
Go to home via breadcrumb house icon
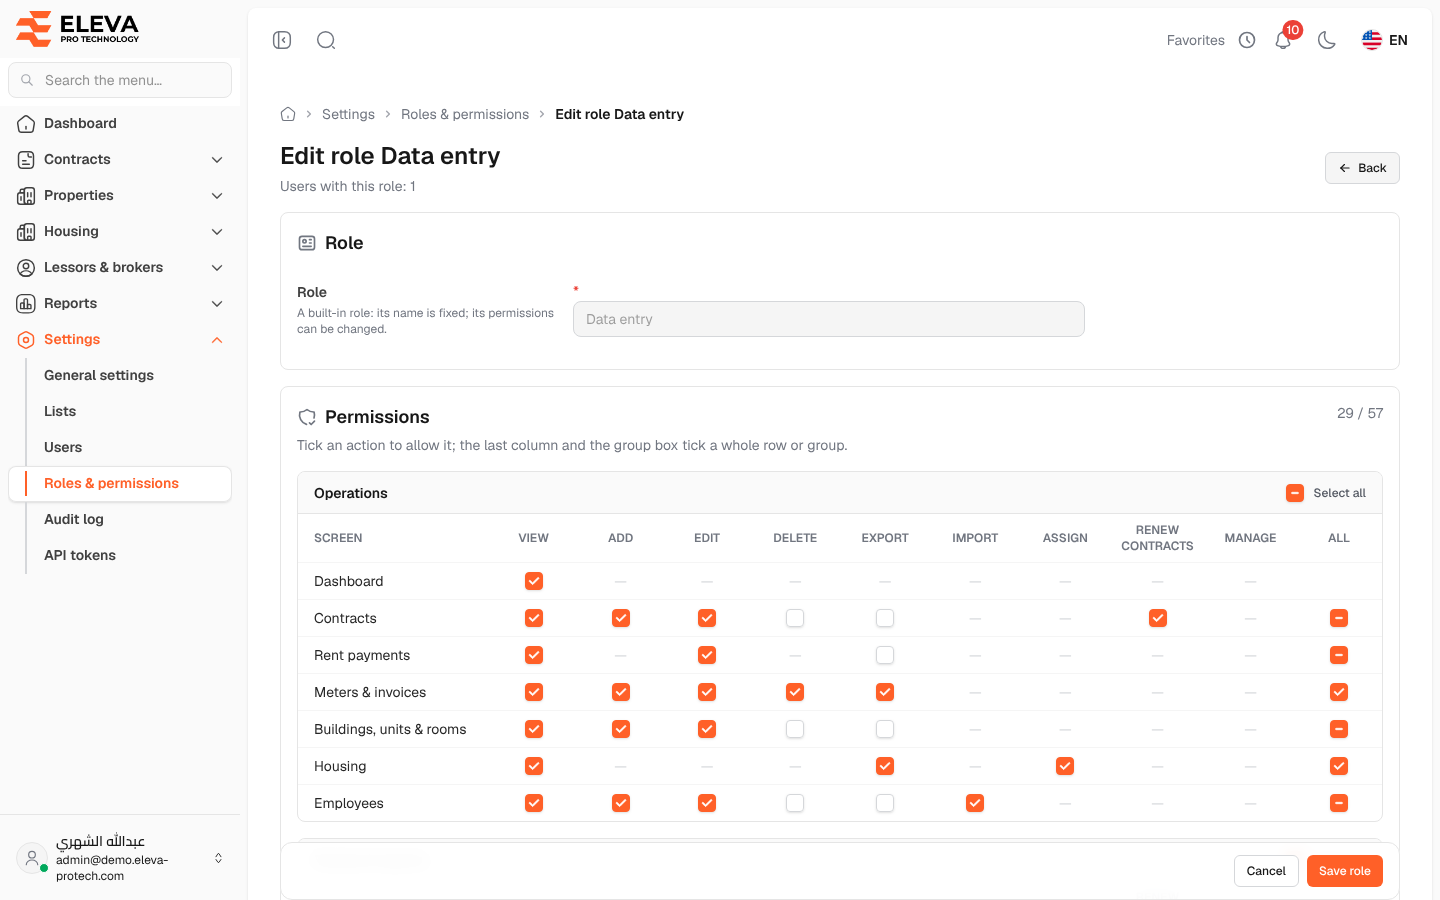click(x=288, y=114)
